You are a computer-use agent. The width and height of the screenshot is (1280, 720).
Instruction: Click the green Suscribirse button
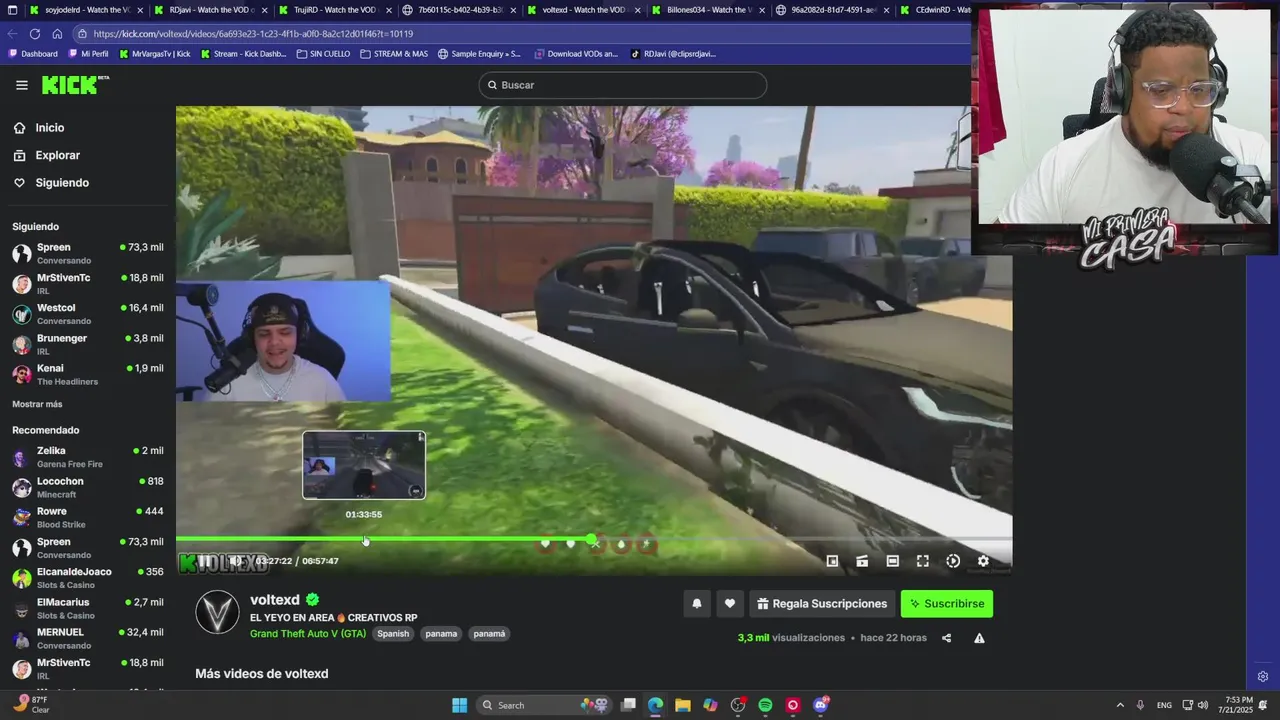pos(947,603)
